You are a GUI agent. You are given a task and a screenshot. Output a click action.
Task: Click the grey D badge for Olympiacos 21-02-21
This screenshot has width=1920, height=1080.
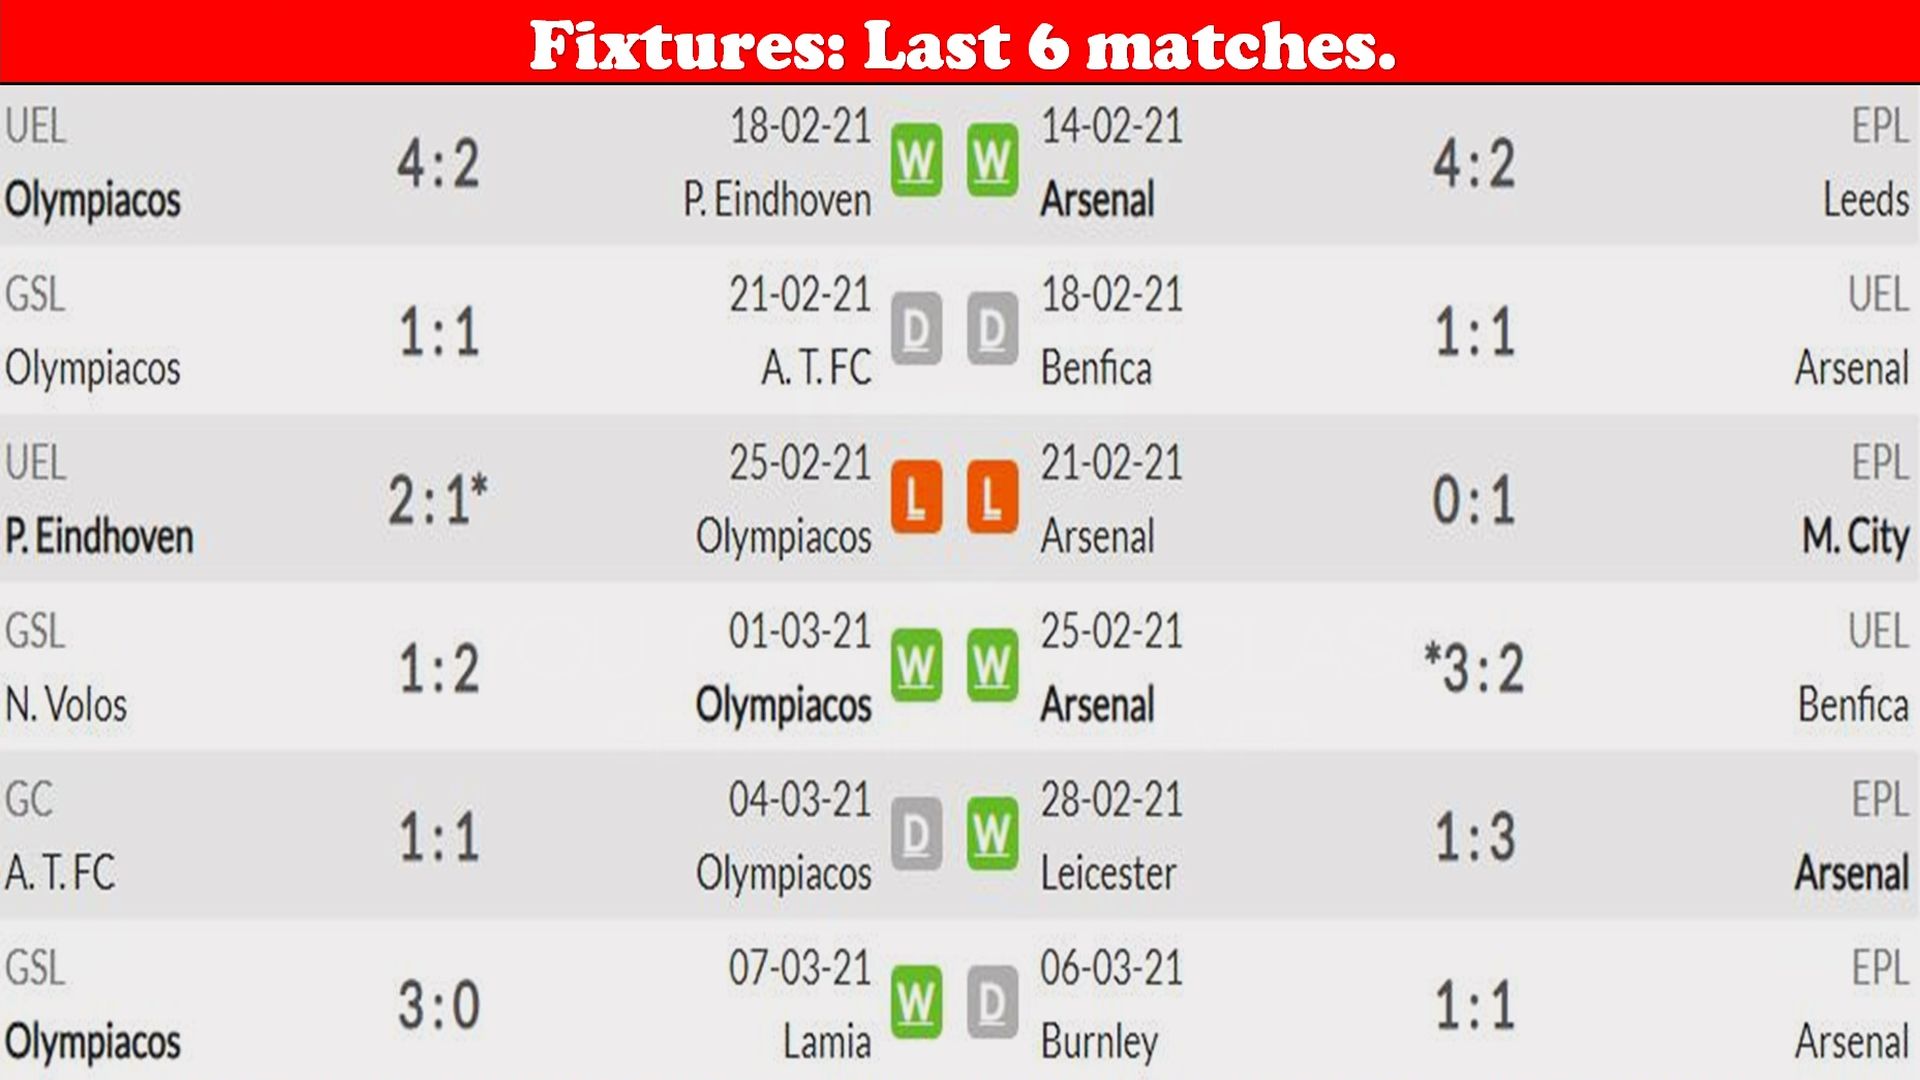click(x=916, y=328)
